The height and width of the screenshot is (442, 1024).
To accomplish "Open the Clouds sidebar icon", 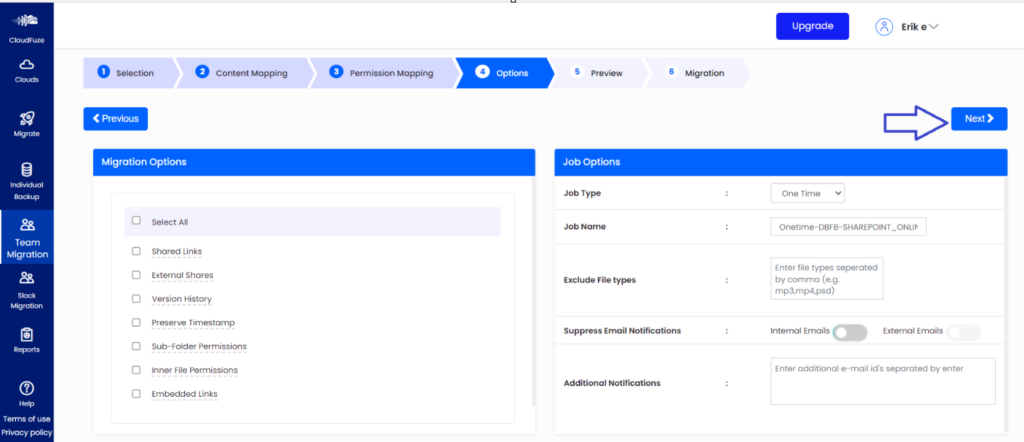I will click(x=27, y=67).
